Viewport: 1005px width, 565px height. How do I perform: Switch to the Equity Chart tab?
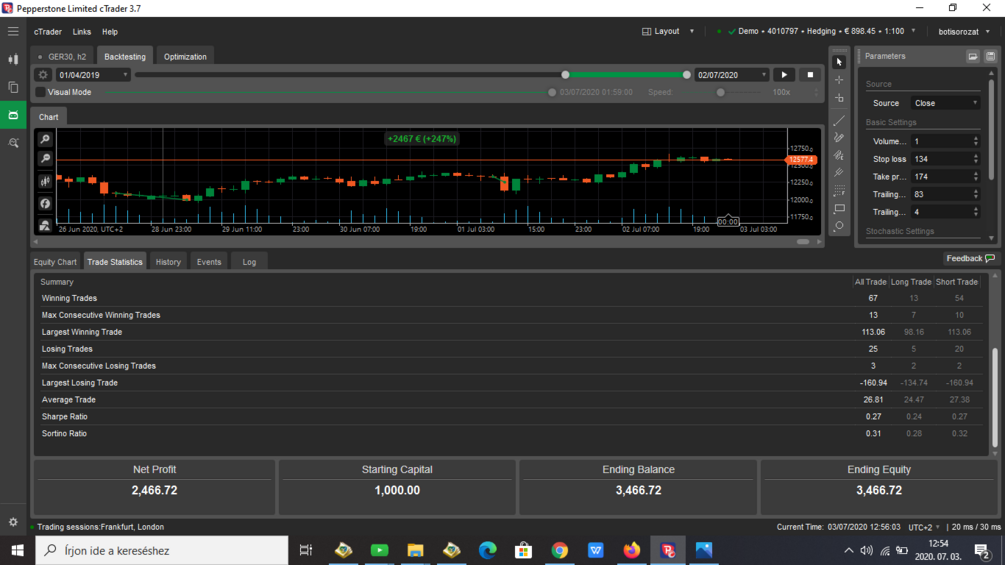tap(55, 262)
